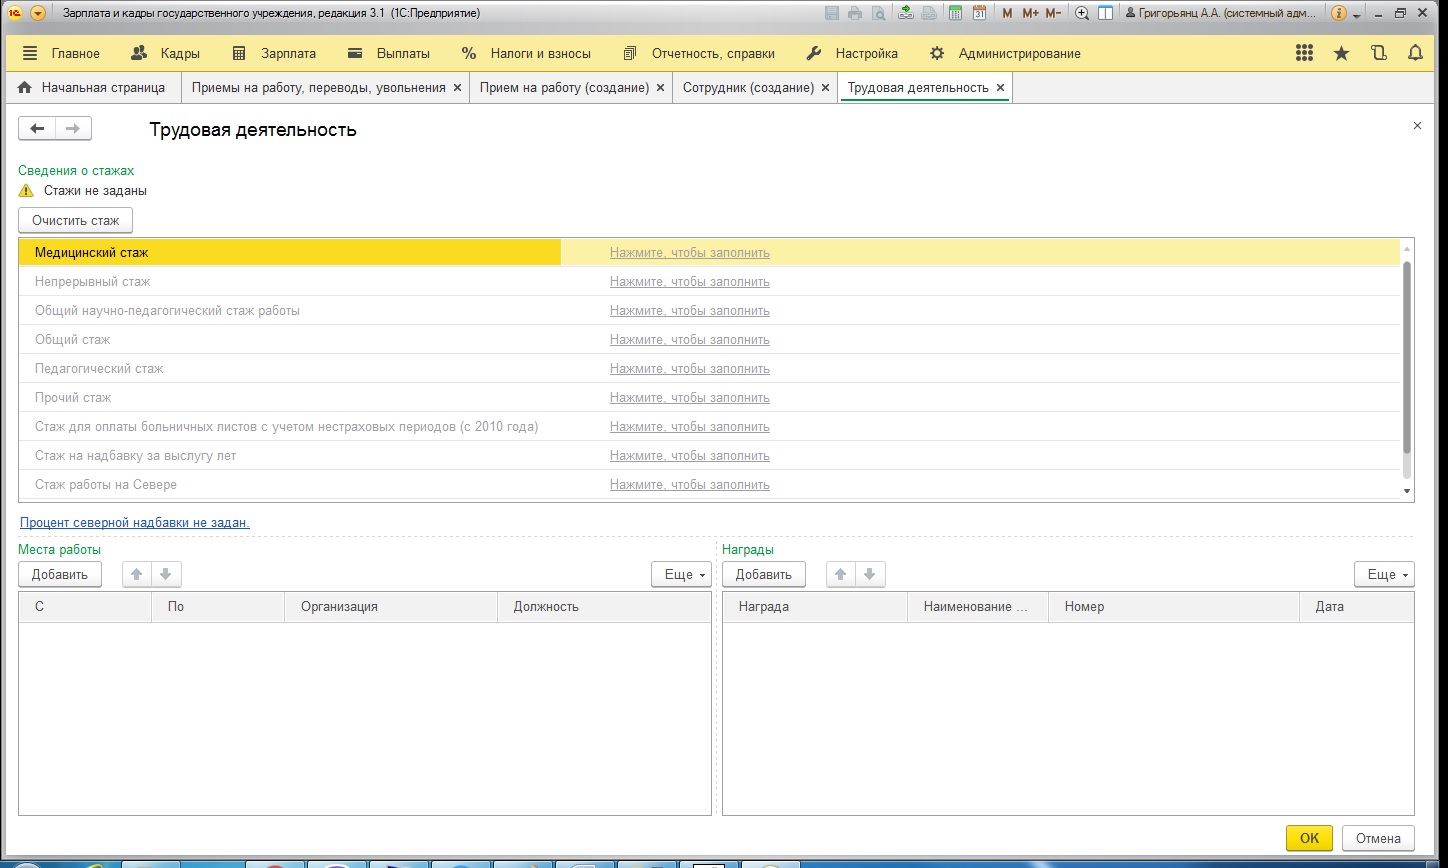This screenshot has height=868, width=1448.
Task: Move work place row up arrow
Action: (137, 574)
